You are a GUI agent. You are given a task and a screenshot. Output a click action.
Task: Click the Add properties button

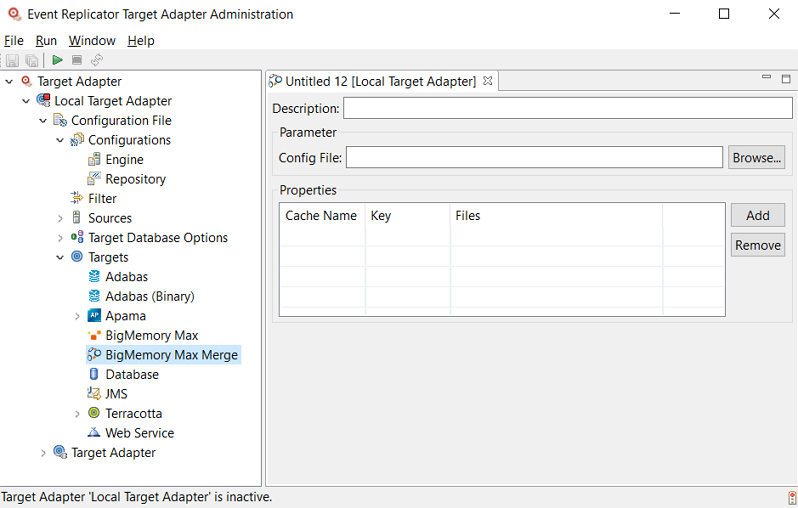pos(757,215)
